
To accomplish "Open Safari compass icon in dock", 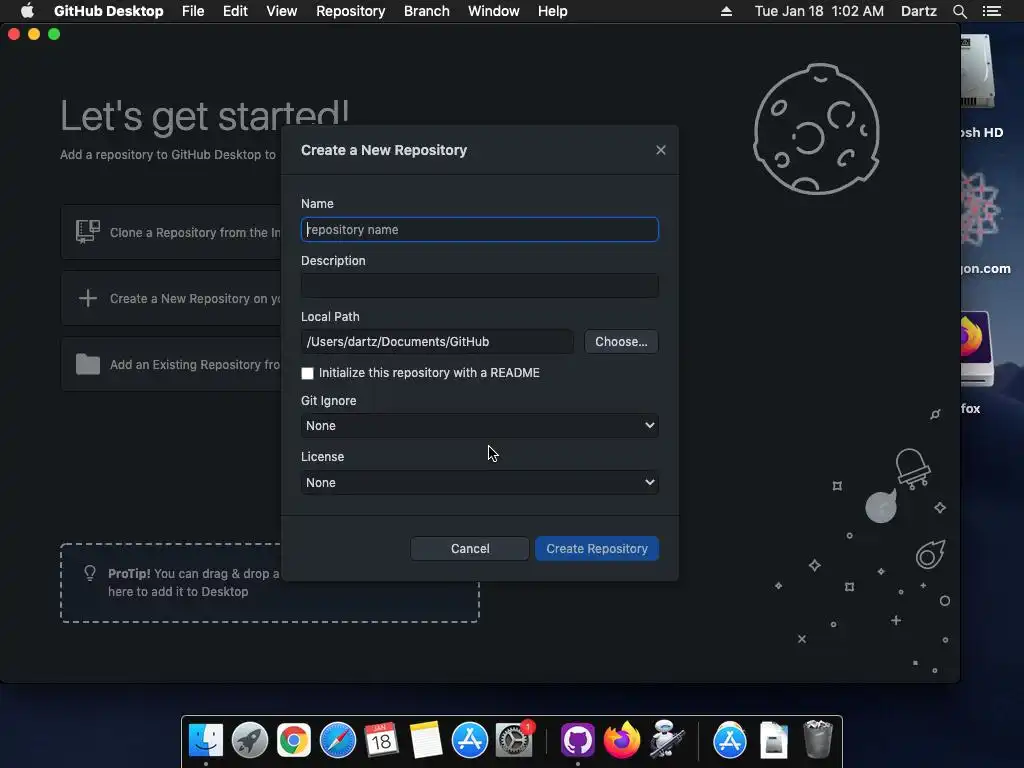I will coord(338,740).
